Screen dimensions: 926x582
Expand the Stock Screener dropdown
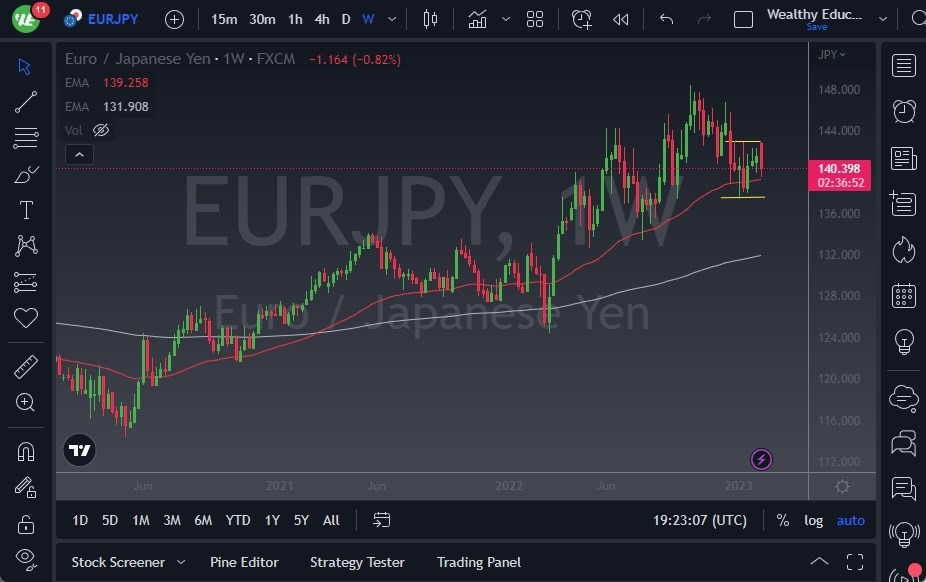coord(182,562)
